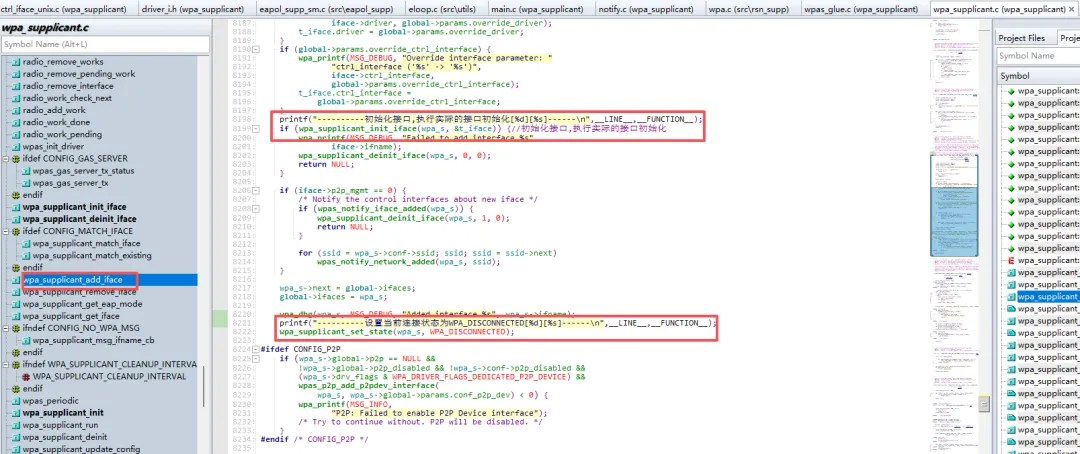Fold the code block at line 8206
The height and width of the screenshot is (454, 1080).
tap(256, 190)
